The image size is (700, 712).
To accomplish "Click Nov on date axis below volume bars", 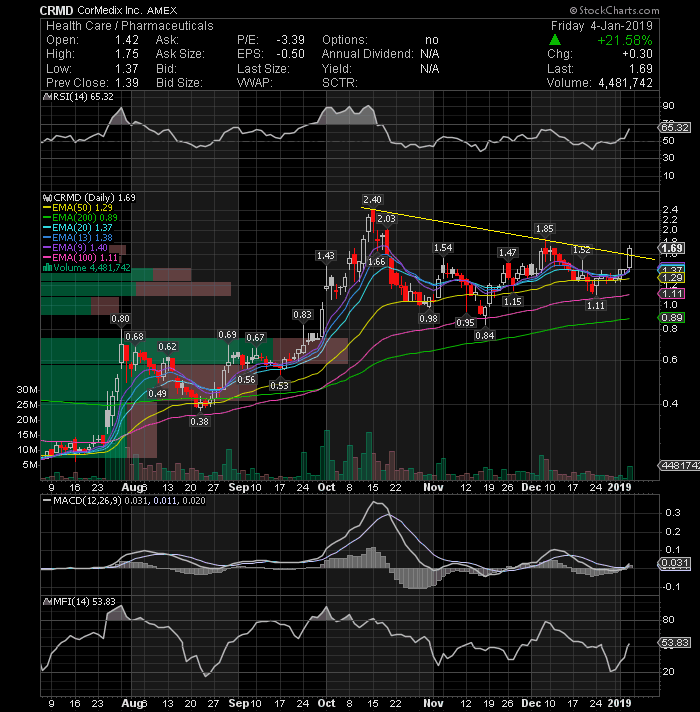I will [433, 487].
